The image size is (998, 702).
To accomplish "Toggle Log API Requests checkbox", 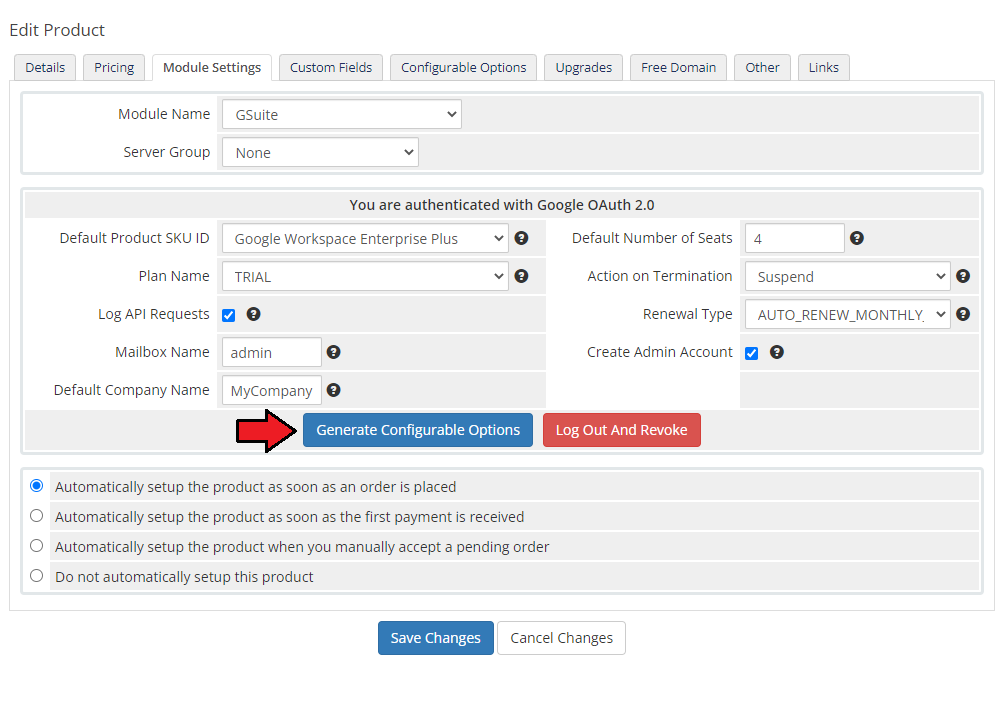I will pos(228,315).
